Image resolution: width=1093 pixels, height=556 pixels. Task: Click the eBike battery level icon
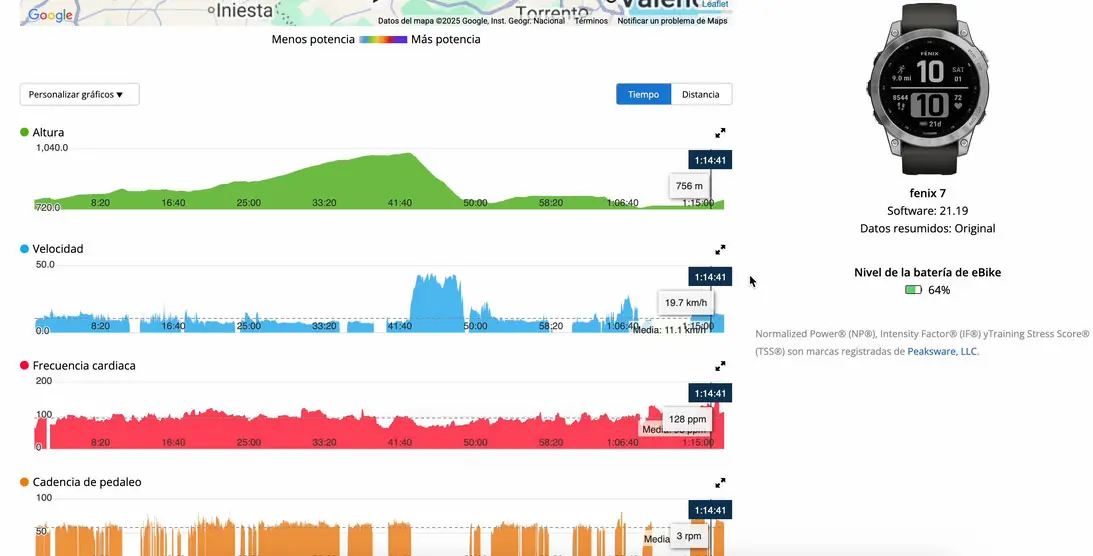[x=913, y=290]
